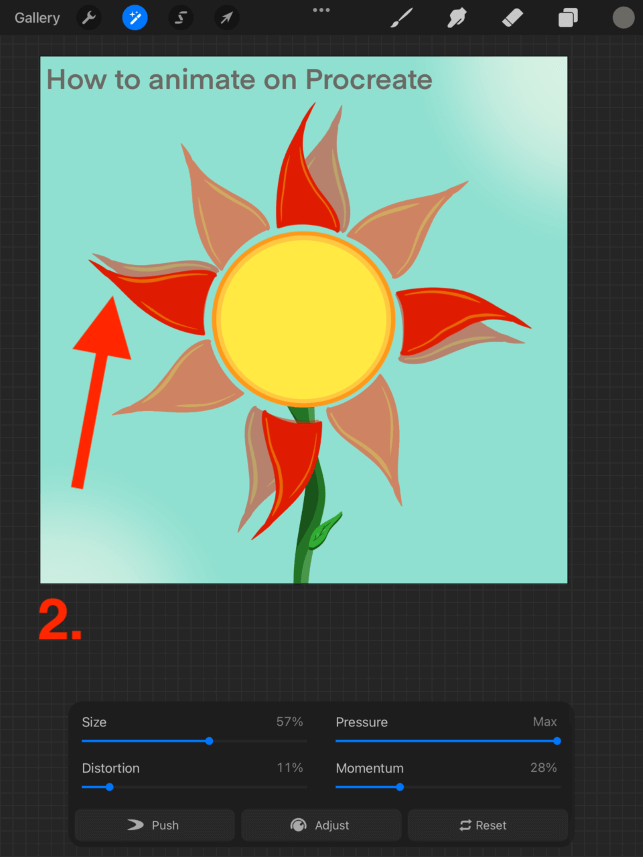Tap the green leaf on the stem
This screenshot has width=643, height=857.
324,532
